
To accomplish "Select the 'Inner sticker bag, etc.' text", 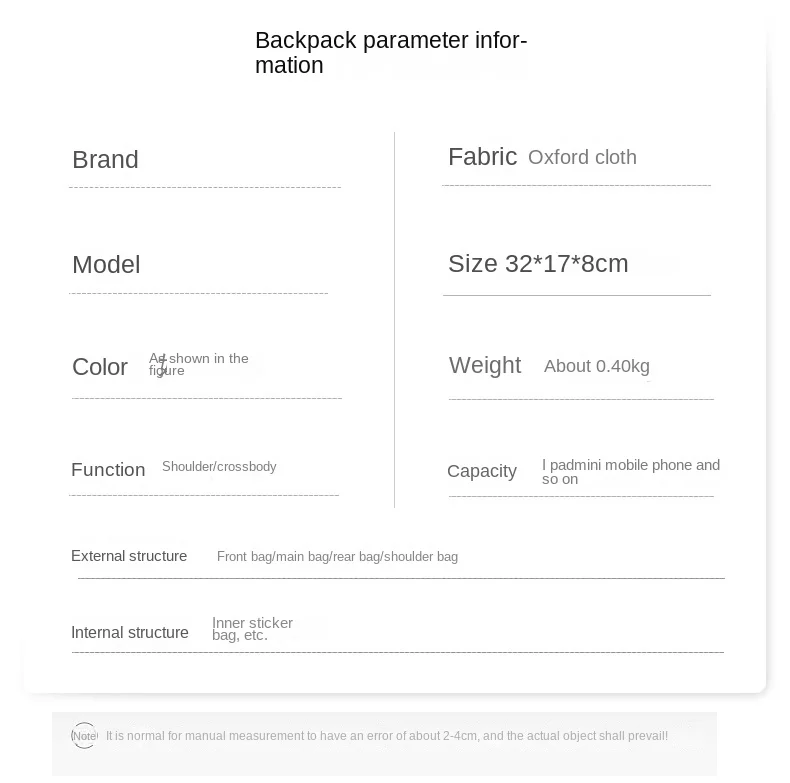I will [x=252, y=629].
